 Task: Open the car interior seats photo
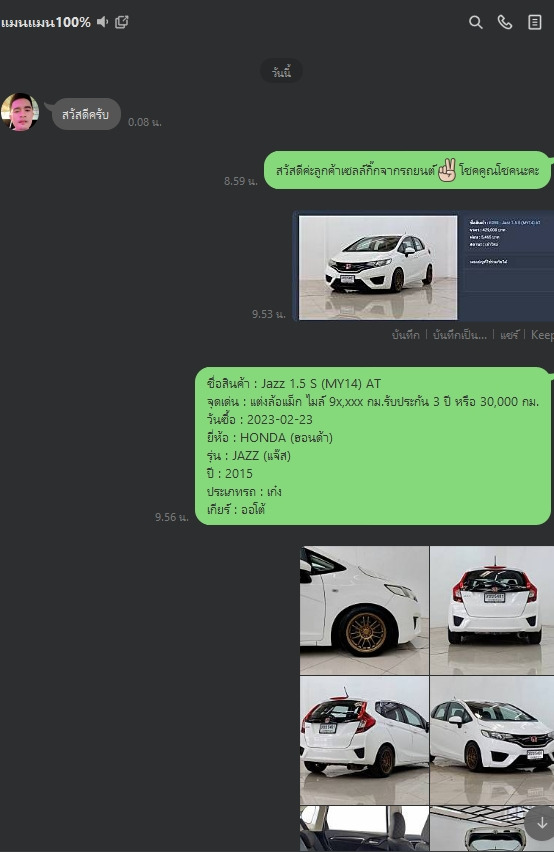tap(364, 829)
